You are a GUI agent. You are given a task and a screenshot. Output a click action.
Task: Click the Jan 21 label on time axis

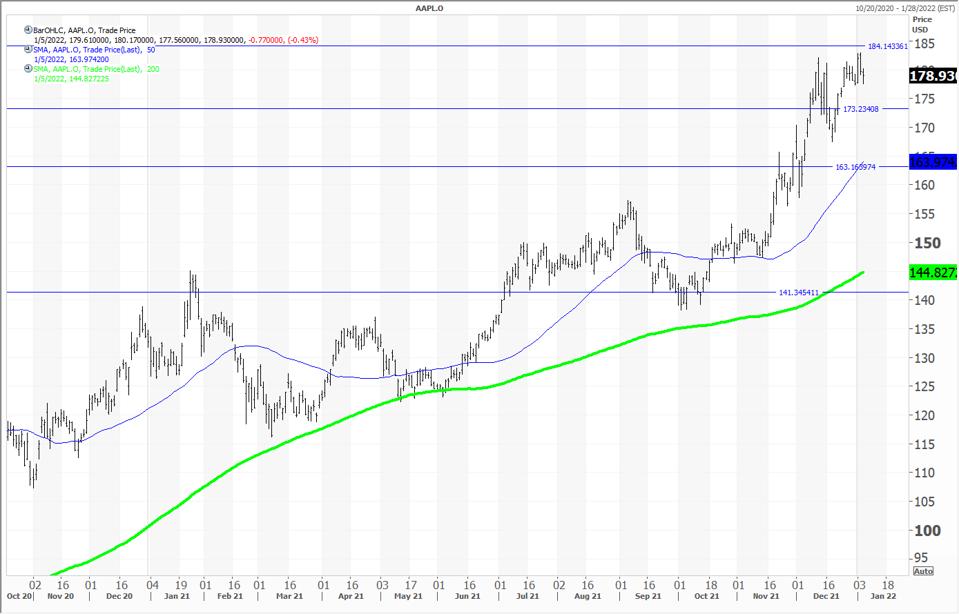[186, 596]
